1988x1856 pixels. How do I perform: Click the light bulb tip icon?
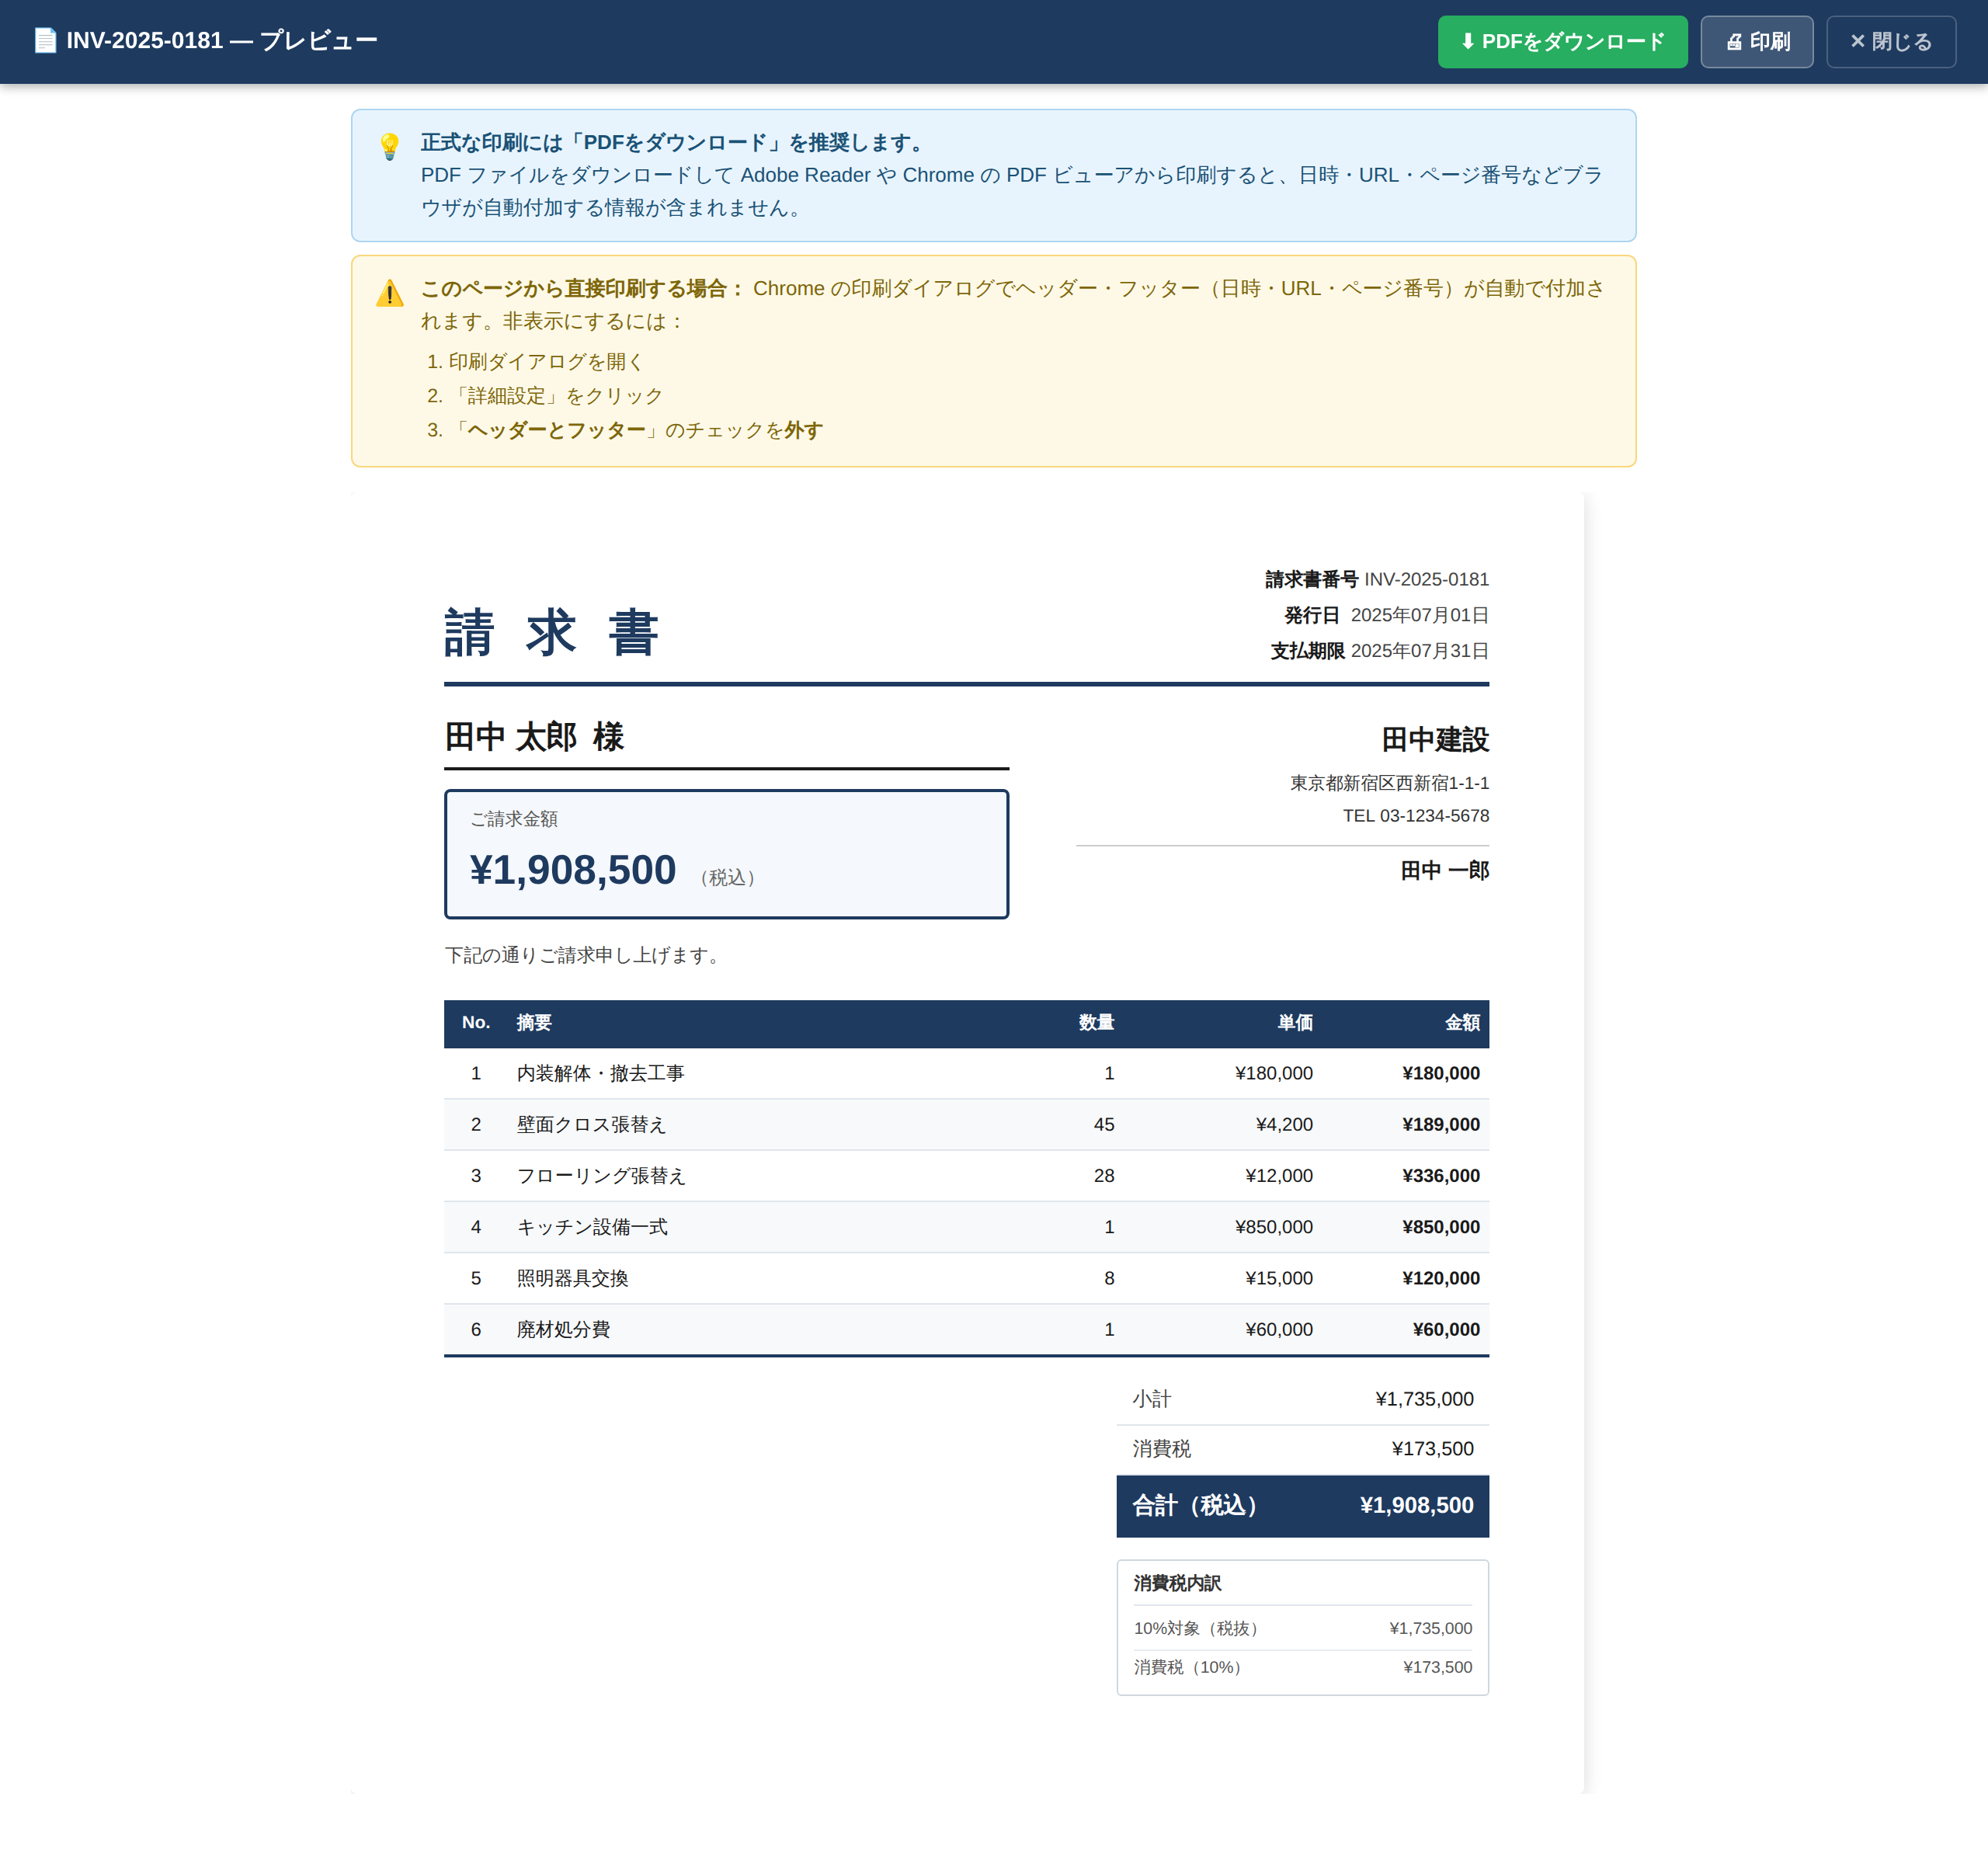click(390, 146)
